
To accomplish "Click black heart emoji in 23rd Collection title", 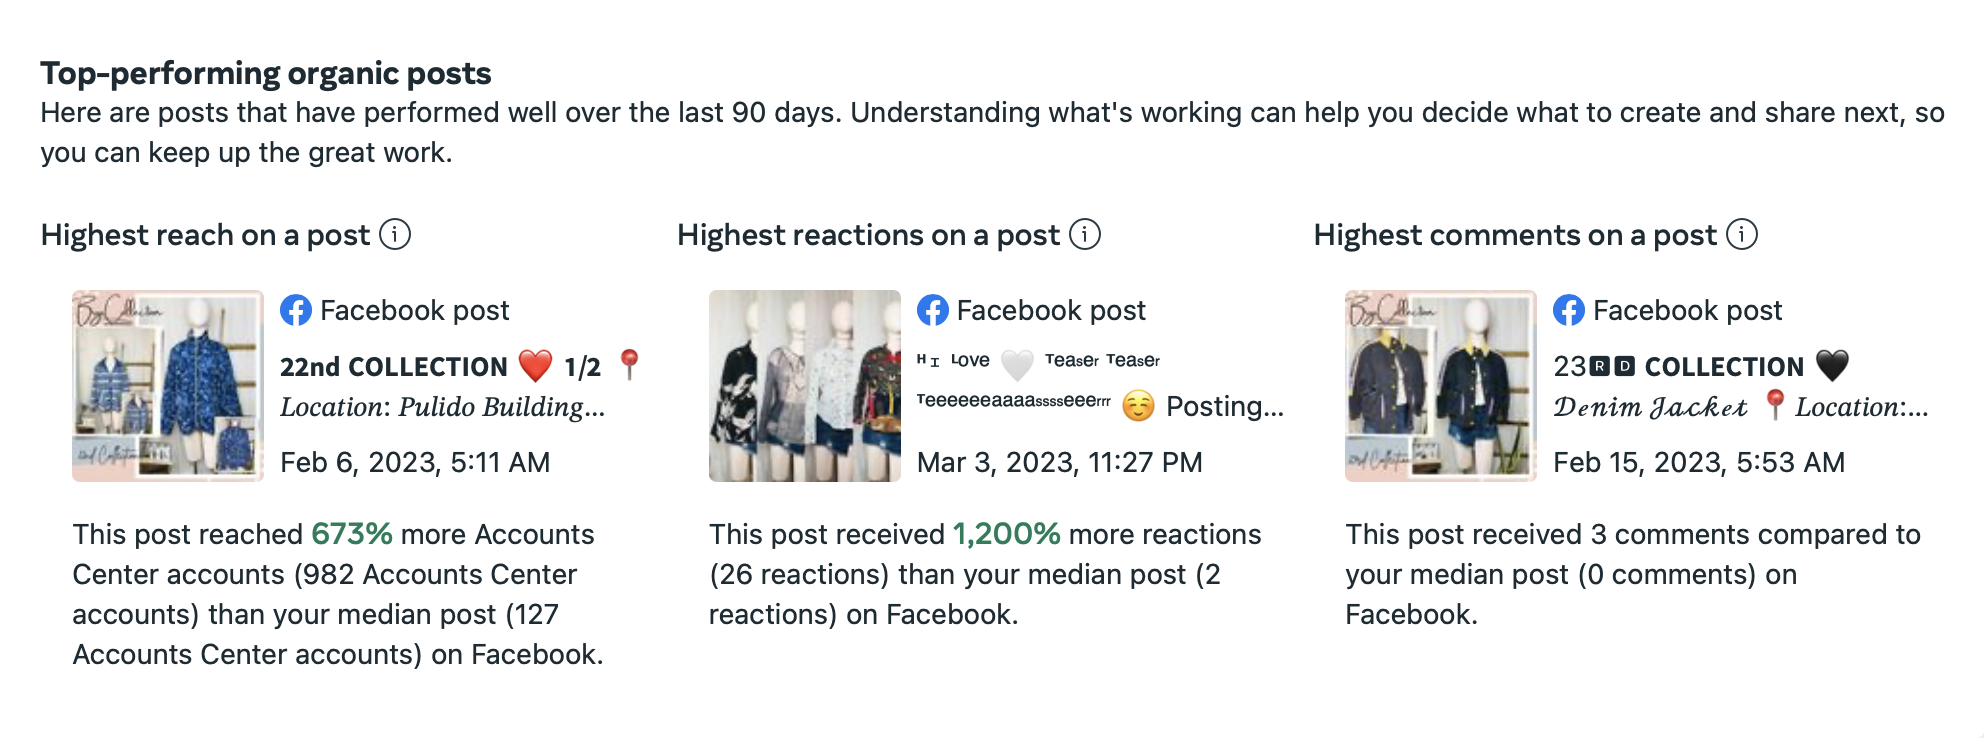I will [1832, 366].
